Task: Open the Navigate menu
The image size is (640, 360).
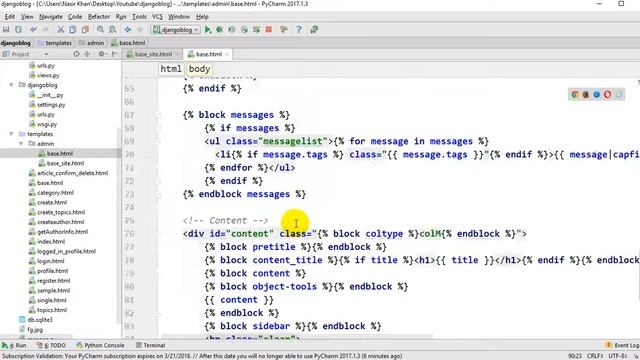Action: (51, 17)
